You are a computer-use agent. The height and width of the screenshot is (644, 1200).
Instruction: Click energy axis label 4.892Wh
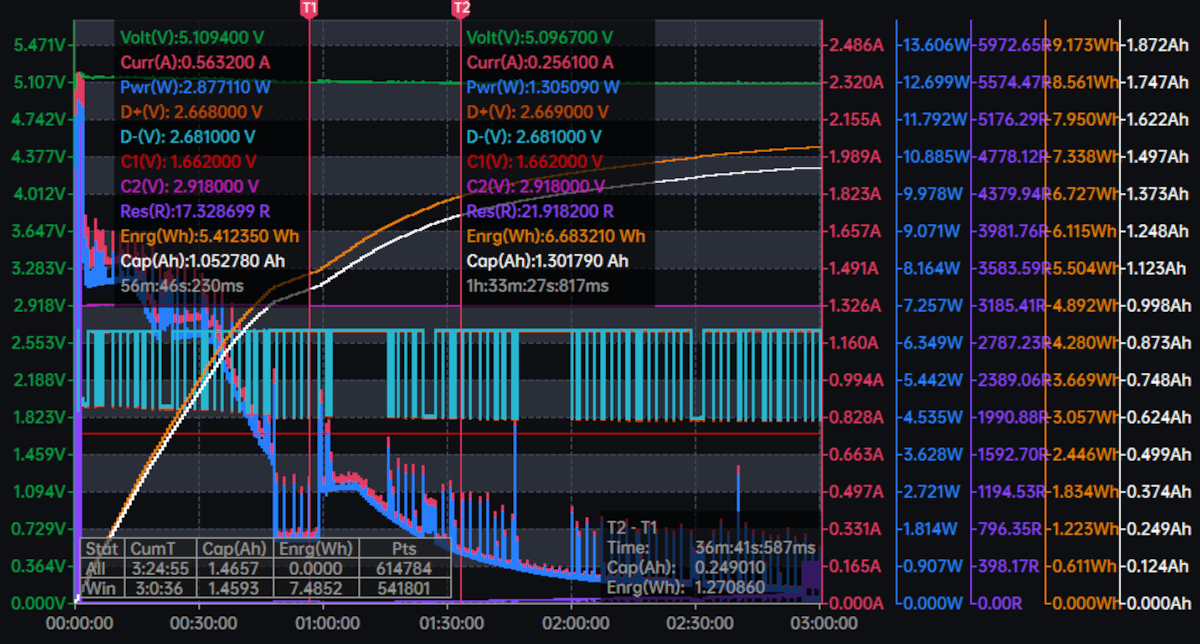pyautogui.click(x=1083, y=305)
